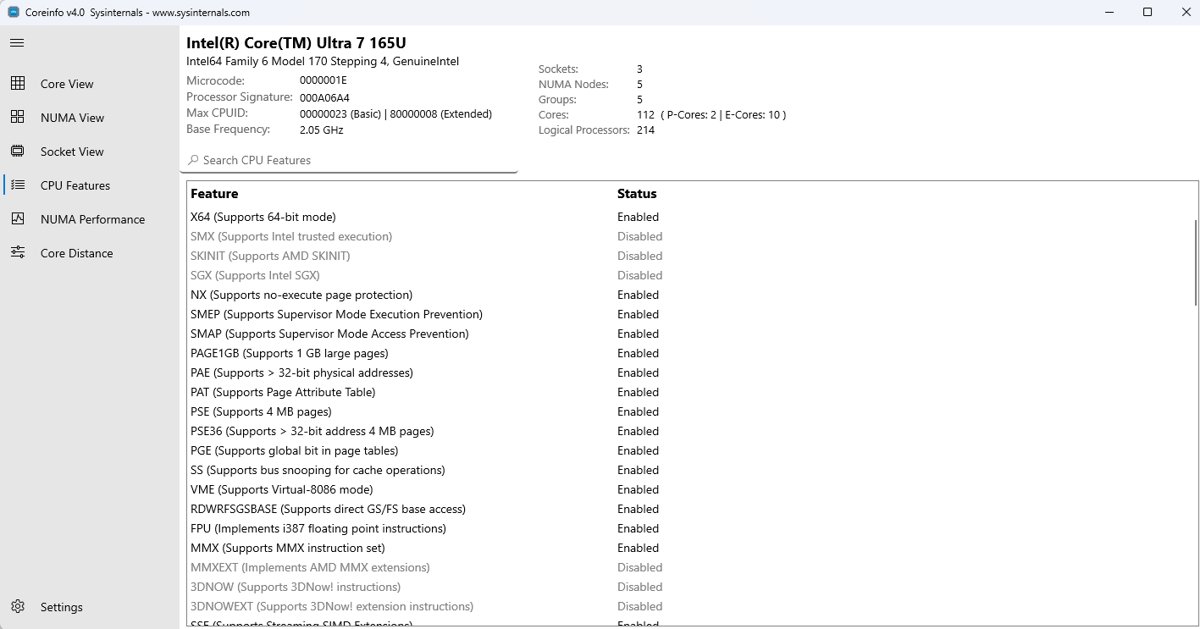Switch to NUMA View
Image resolution: width=1200 pixels, height=629 pixels.
[x=89, y=118]
